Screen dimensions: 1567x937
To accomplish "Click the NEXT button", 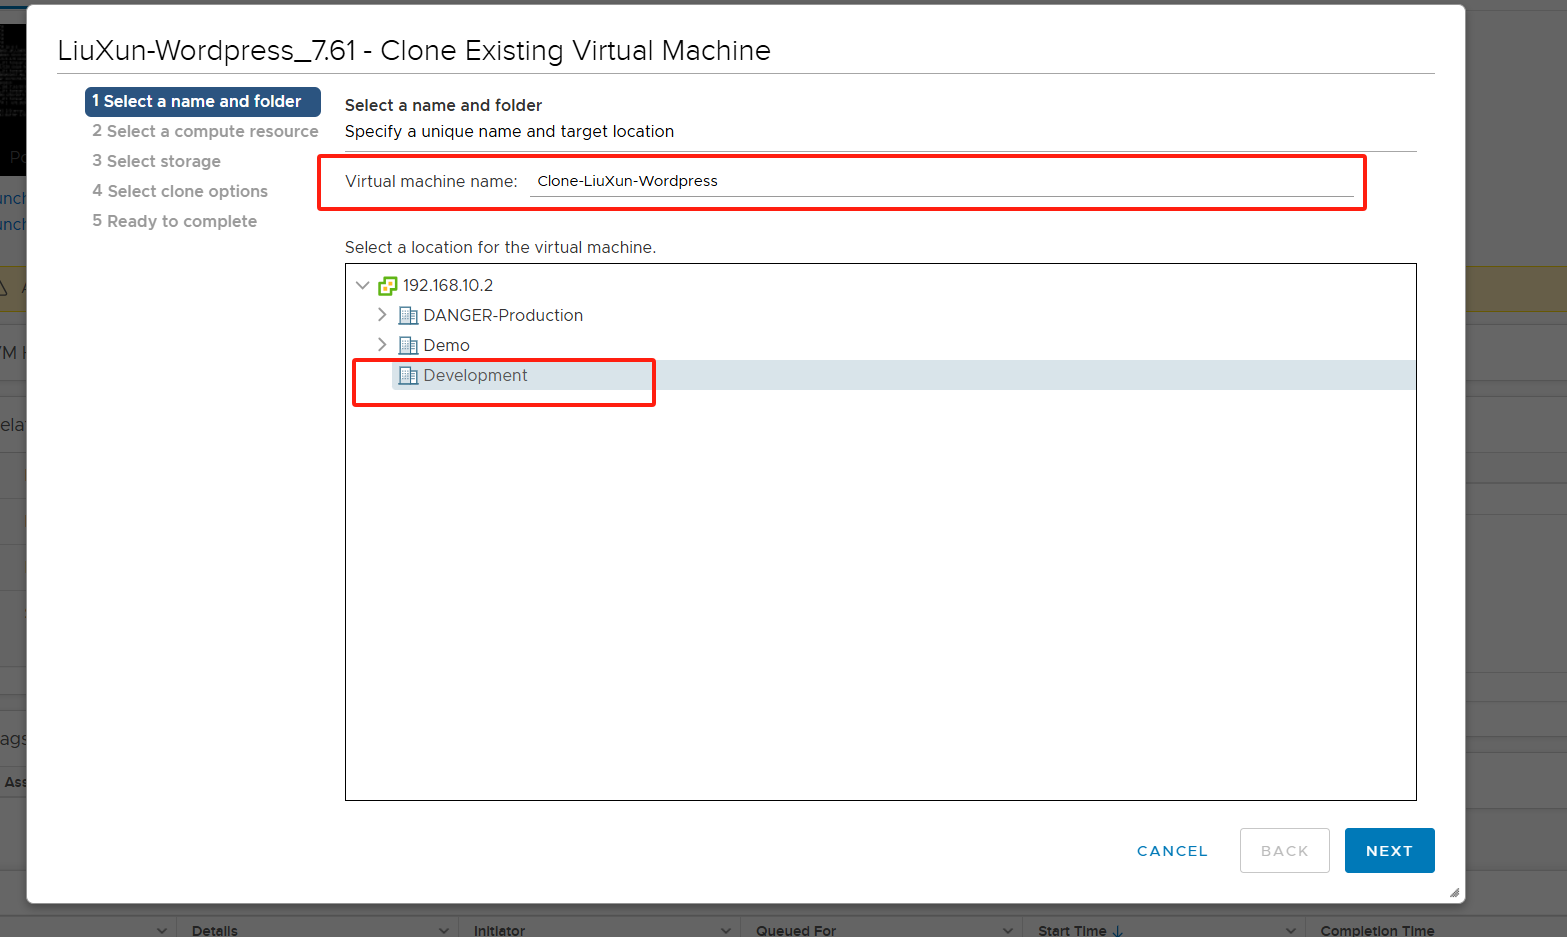I will (1389, 851).
